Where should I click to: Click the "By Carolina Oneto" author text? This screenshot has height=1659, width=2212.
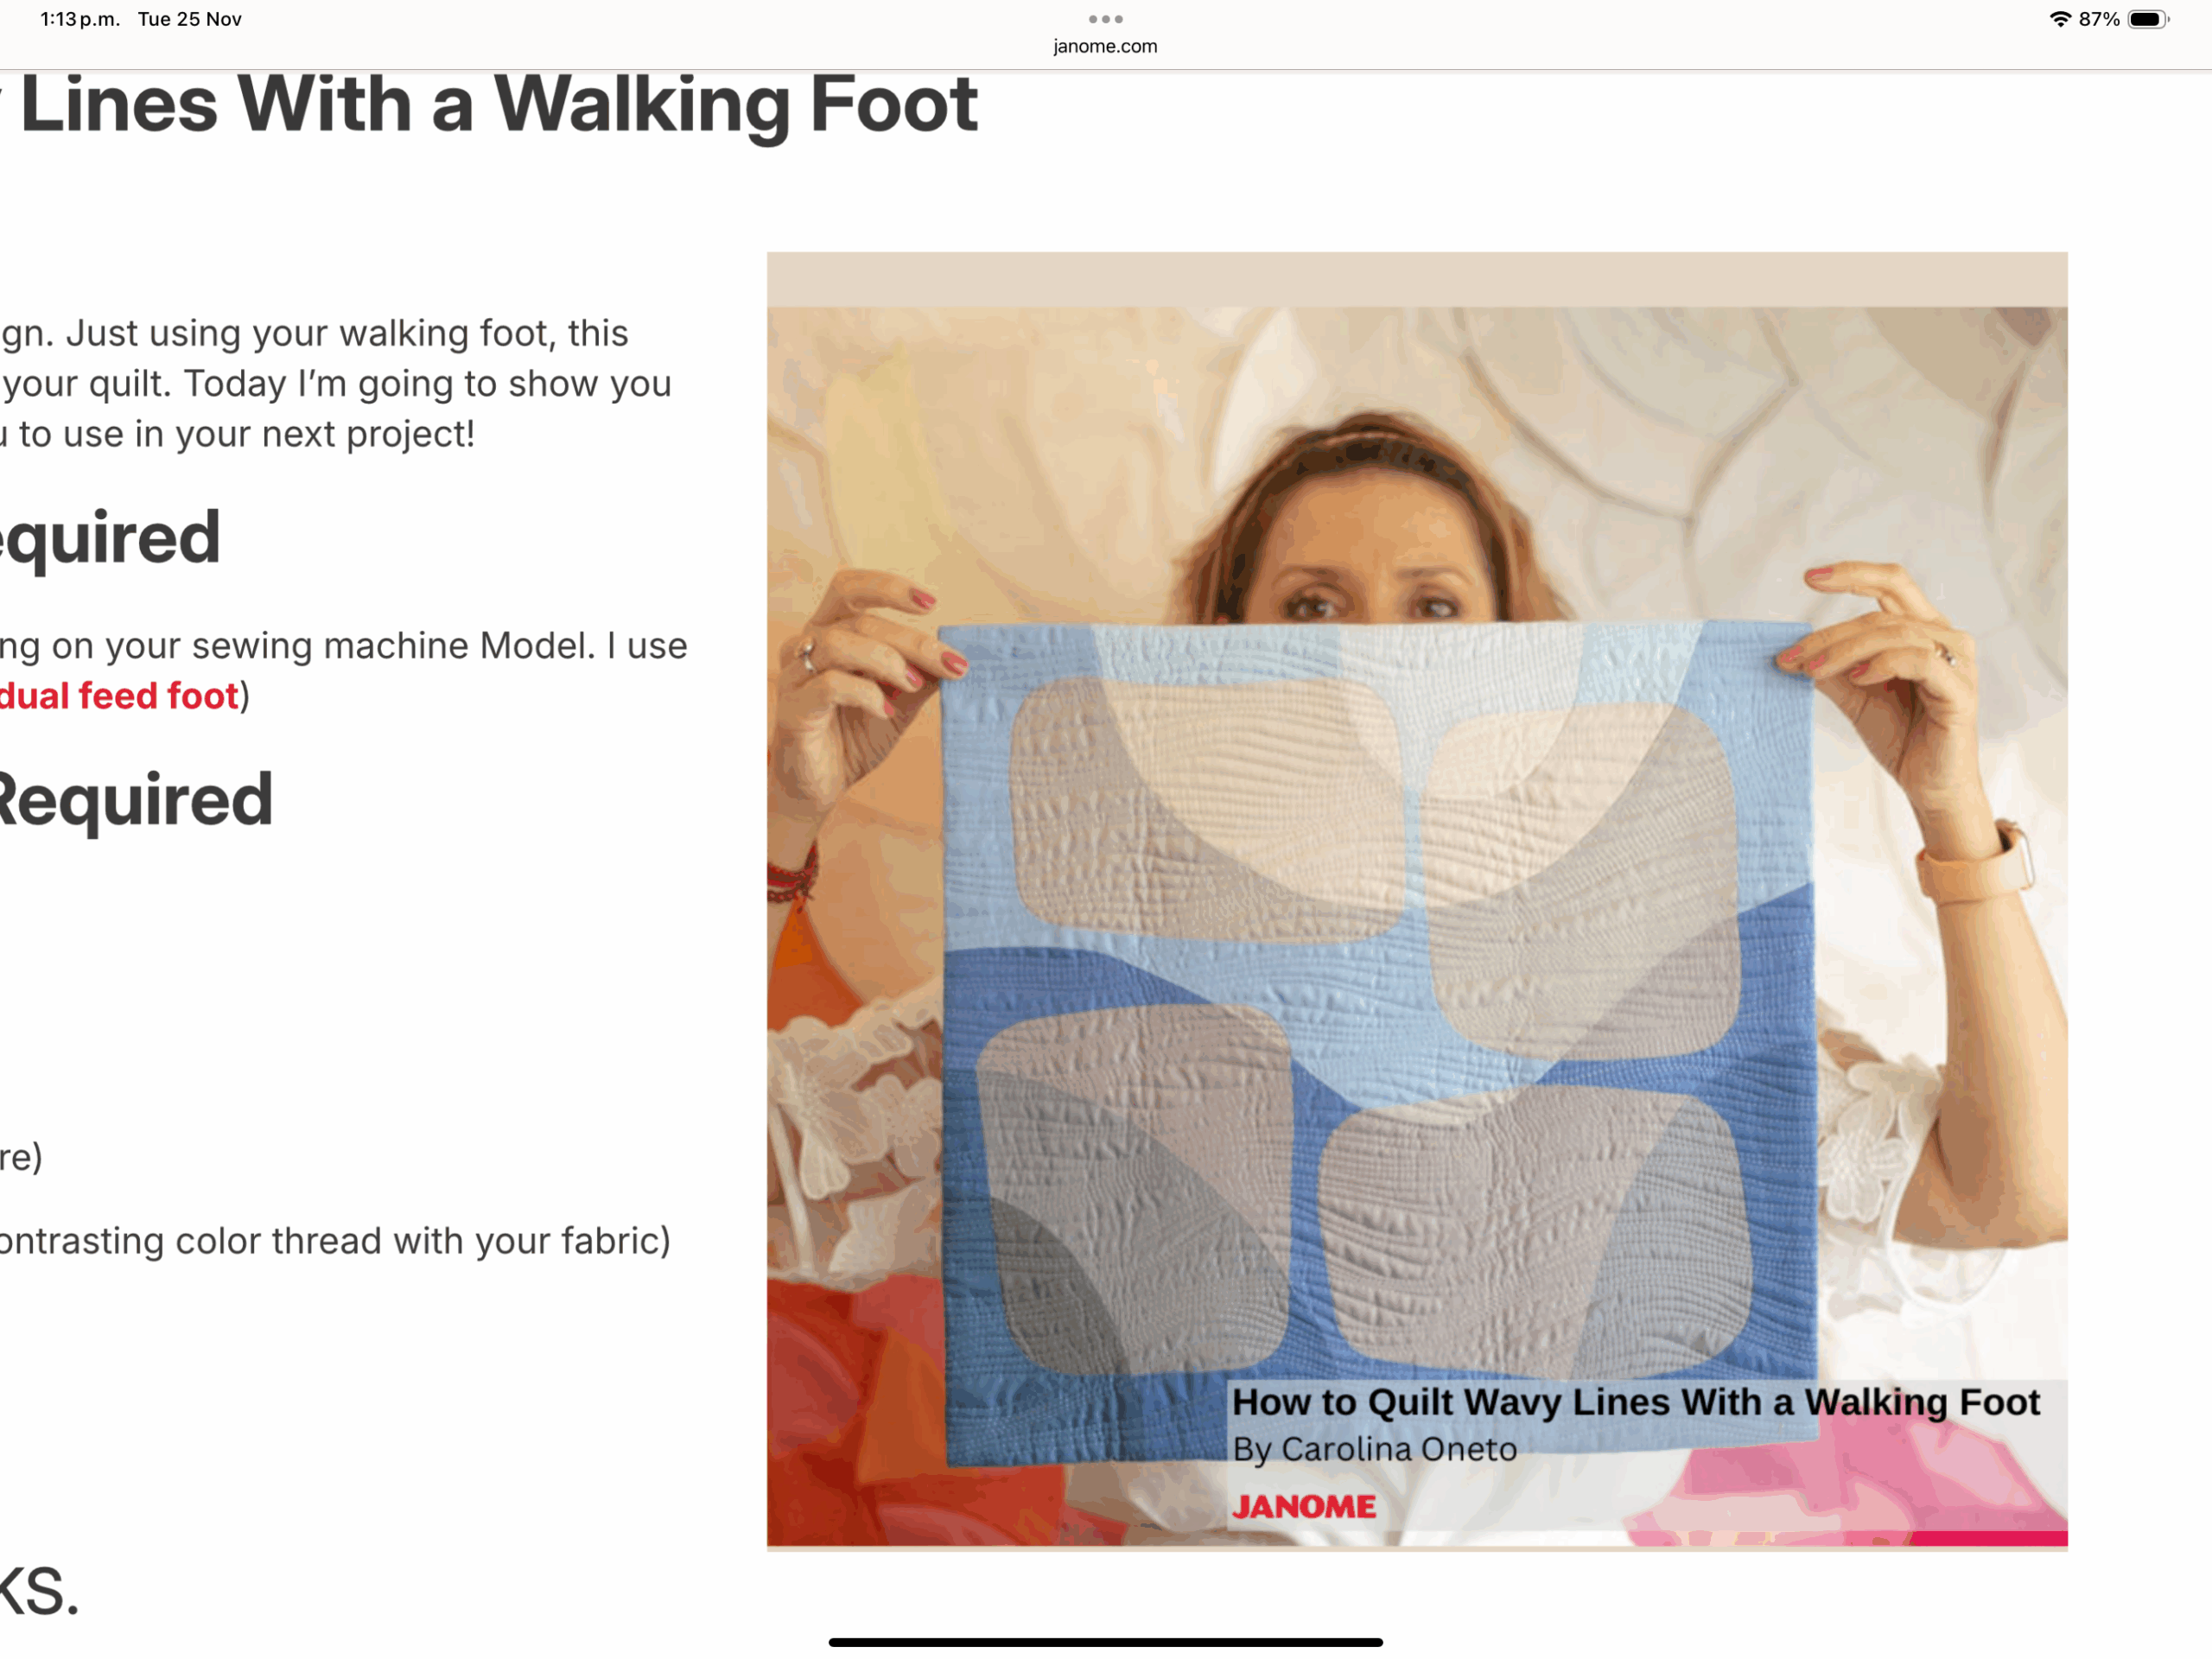click(x=1374, y=1450)
